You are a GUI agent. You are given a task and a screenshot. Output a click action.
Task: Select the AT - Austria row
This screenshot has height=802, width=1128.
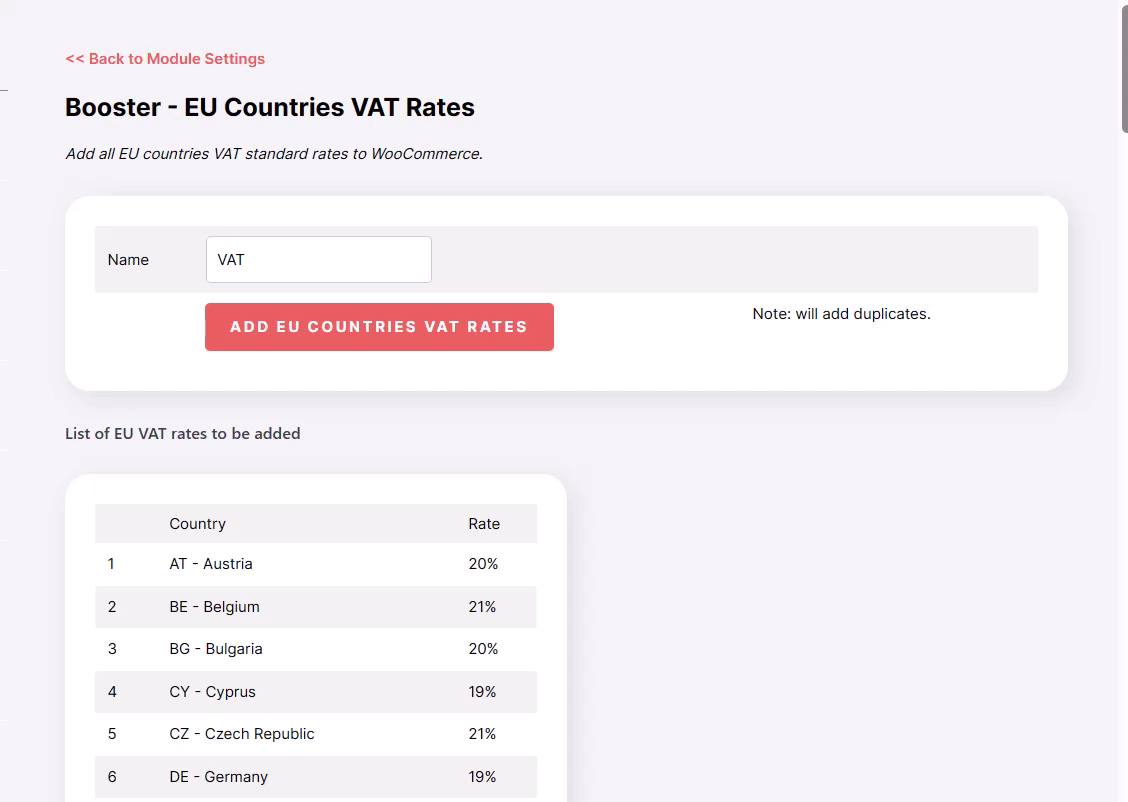[x=316, y=564]
